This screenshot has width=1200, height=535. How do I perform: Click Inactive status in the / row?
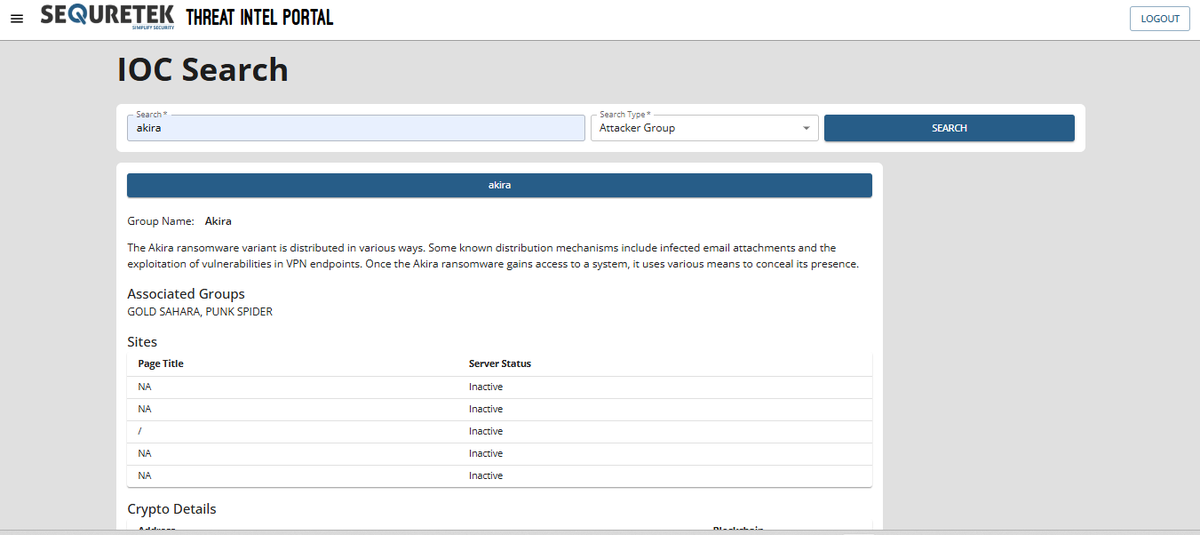click(486, 431)
